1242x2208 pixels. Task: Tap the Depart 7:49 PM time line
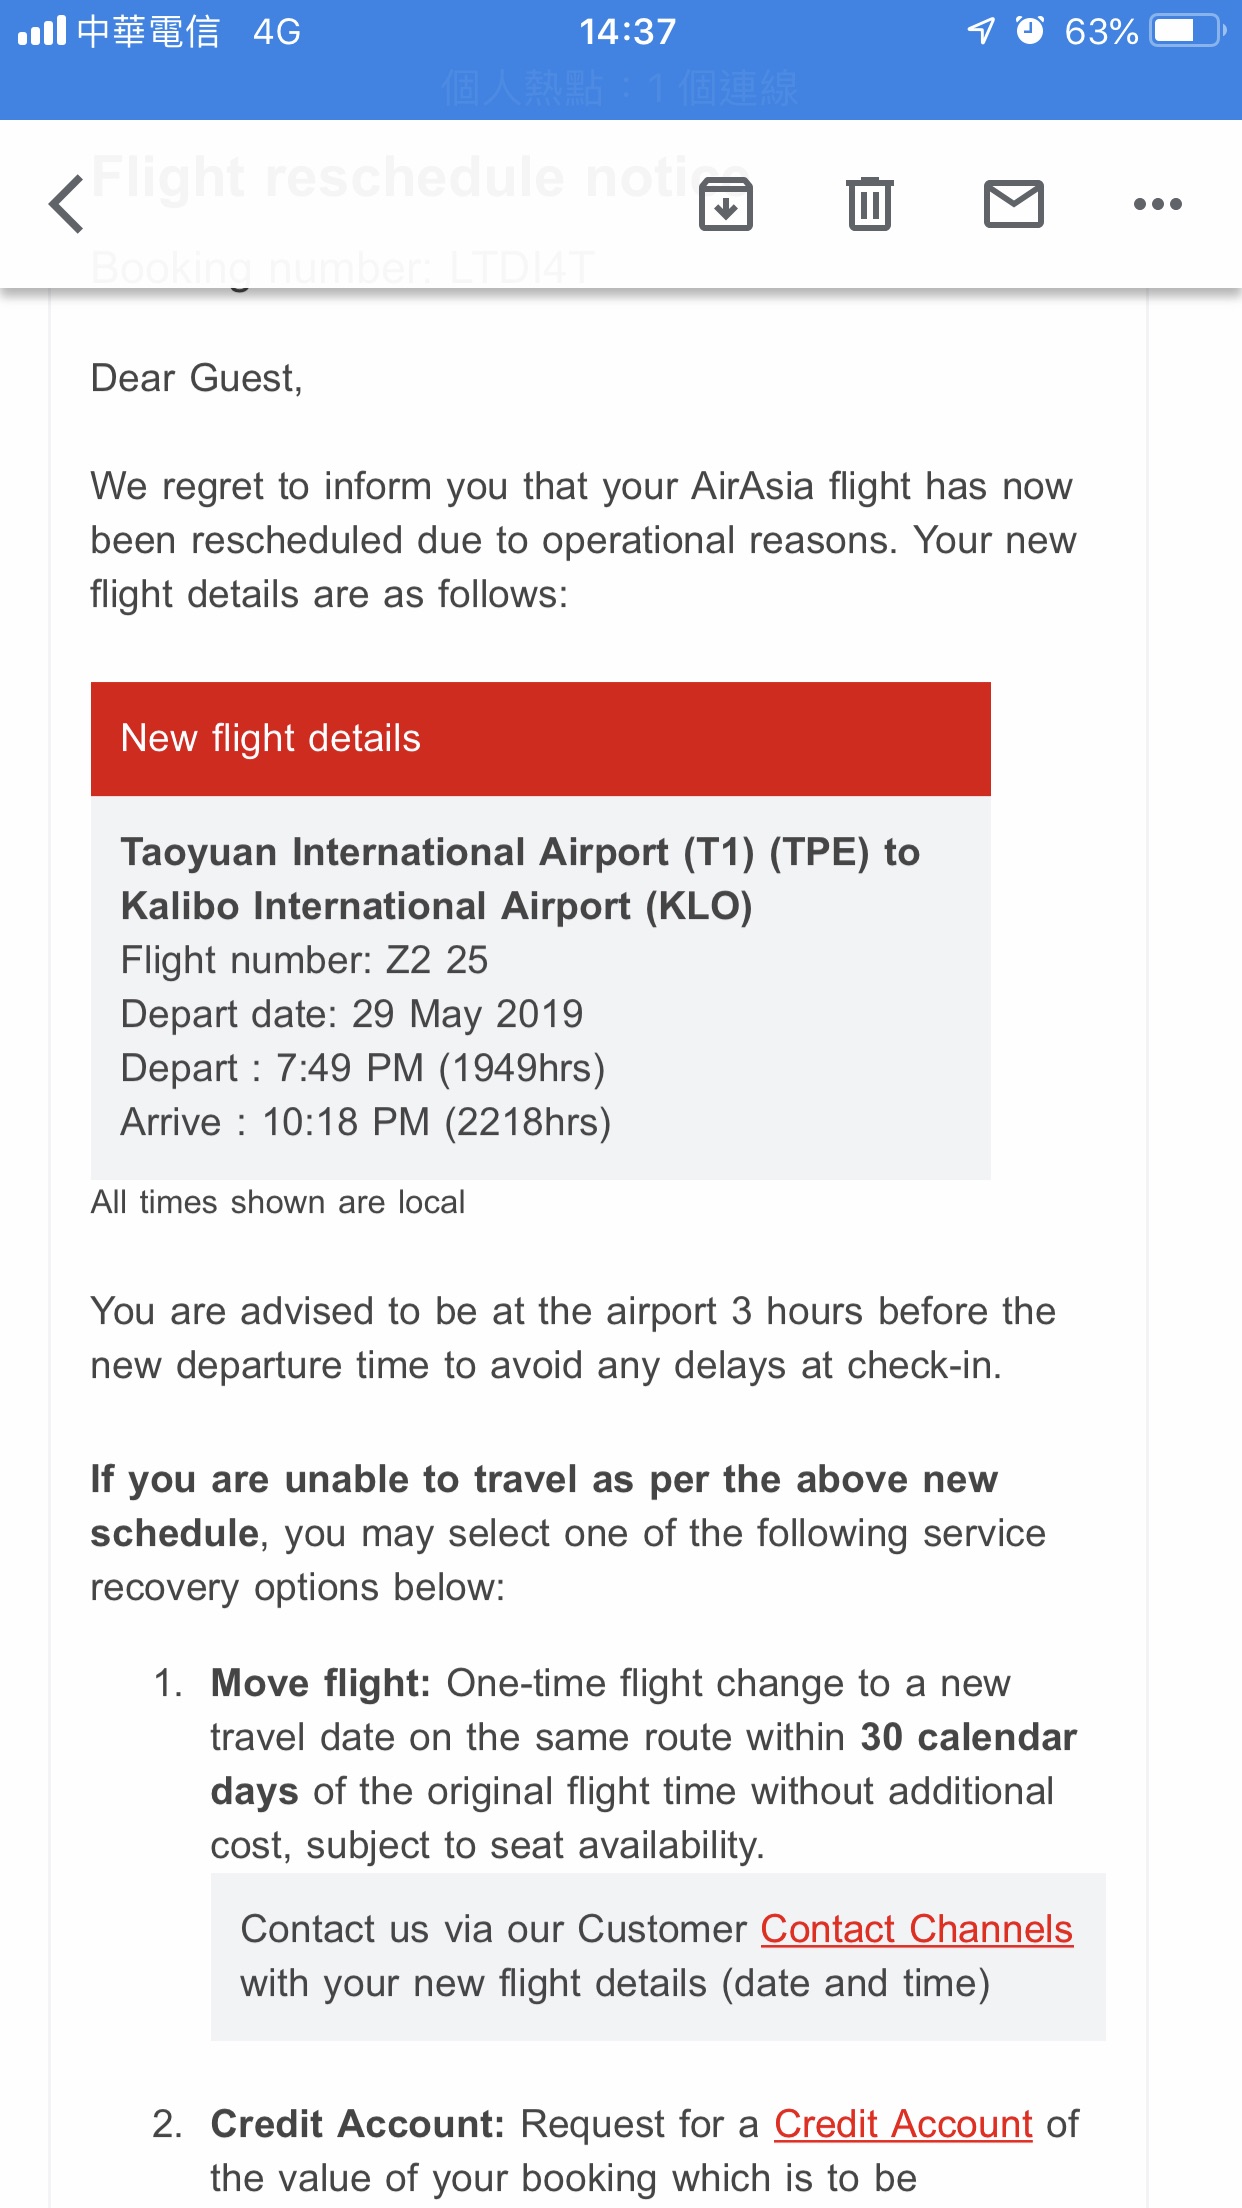(362, 1068)
